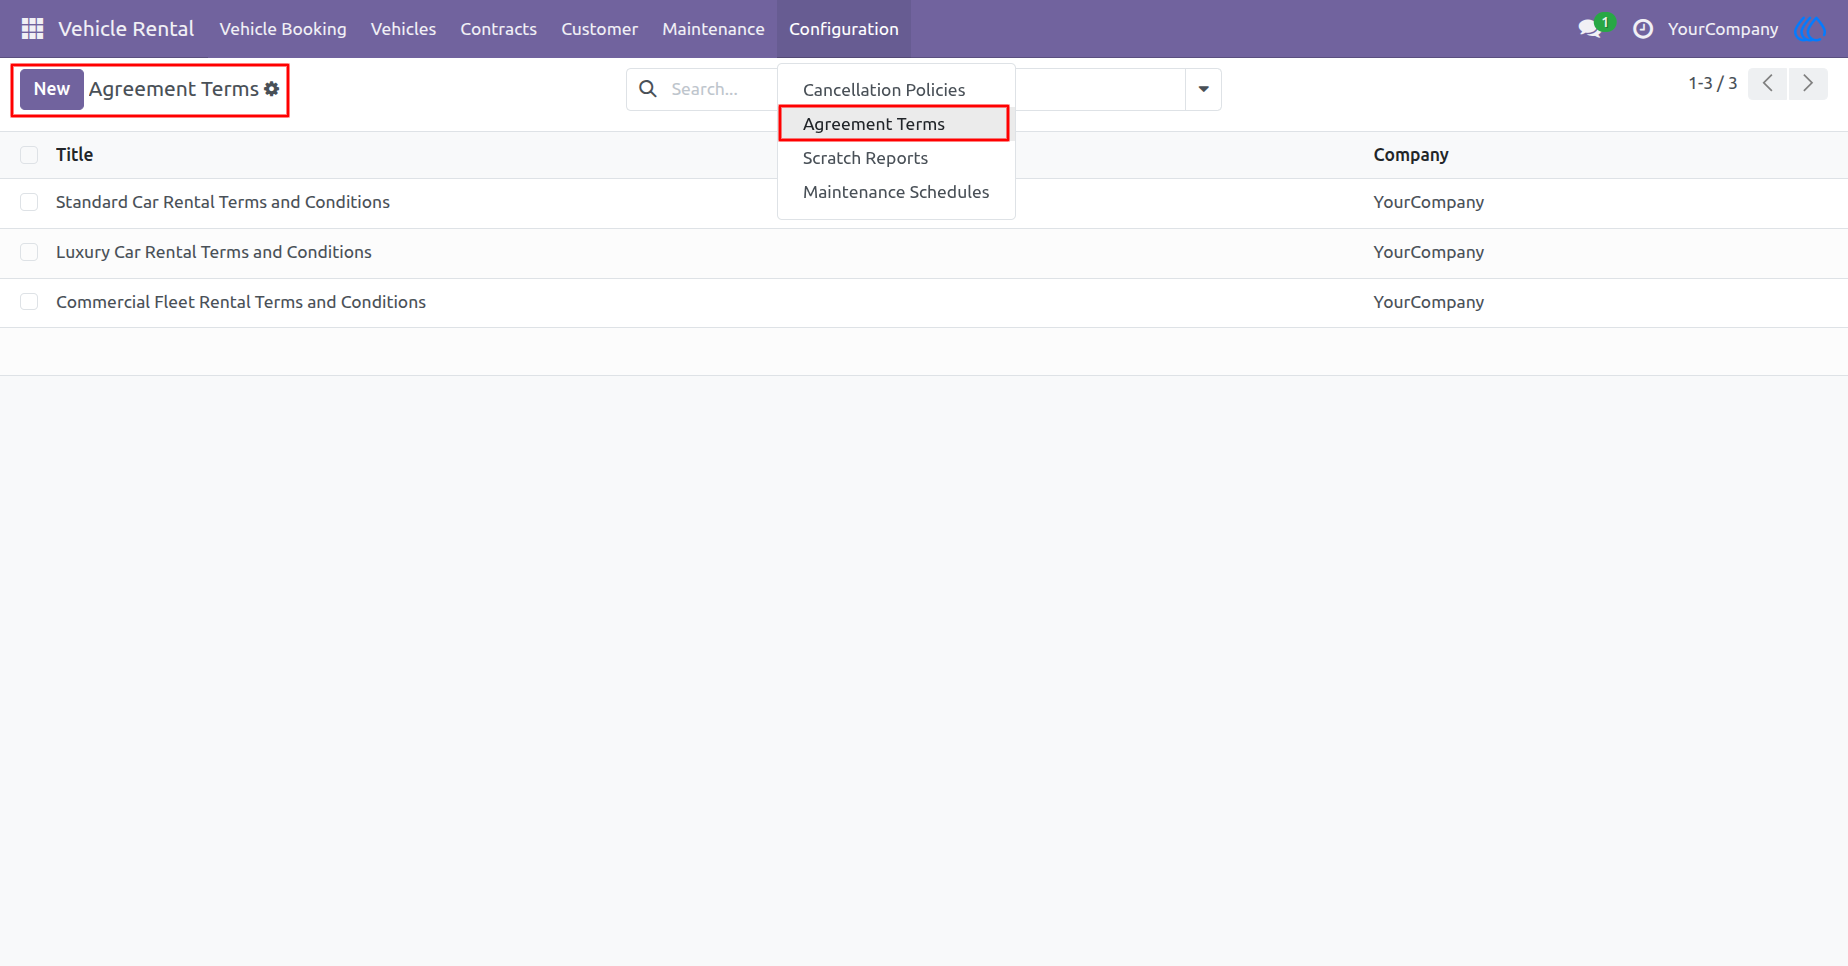1848x966 pixels.
Task: Click the user avatar icon
Action: tap(1811, 29)
